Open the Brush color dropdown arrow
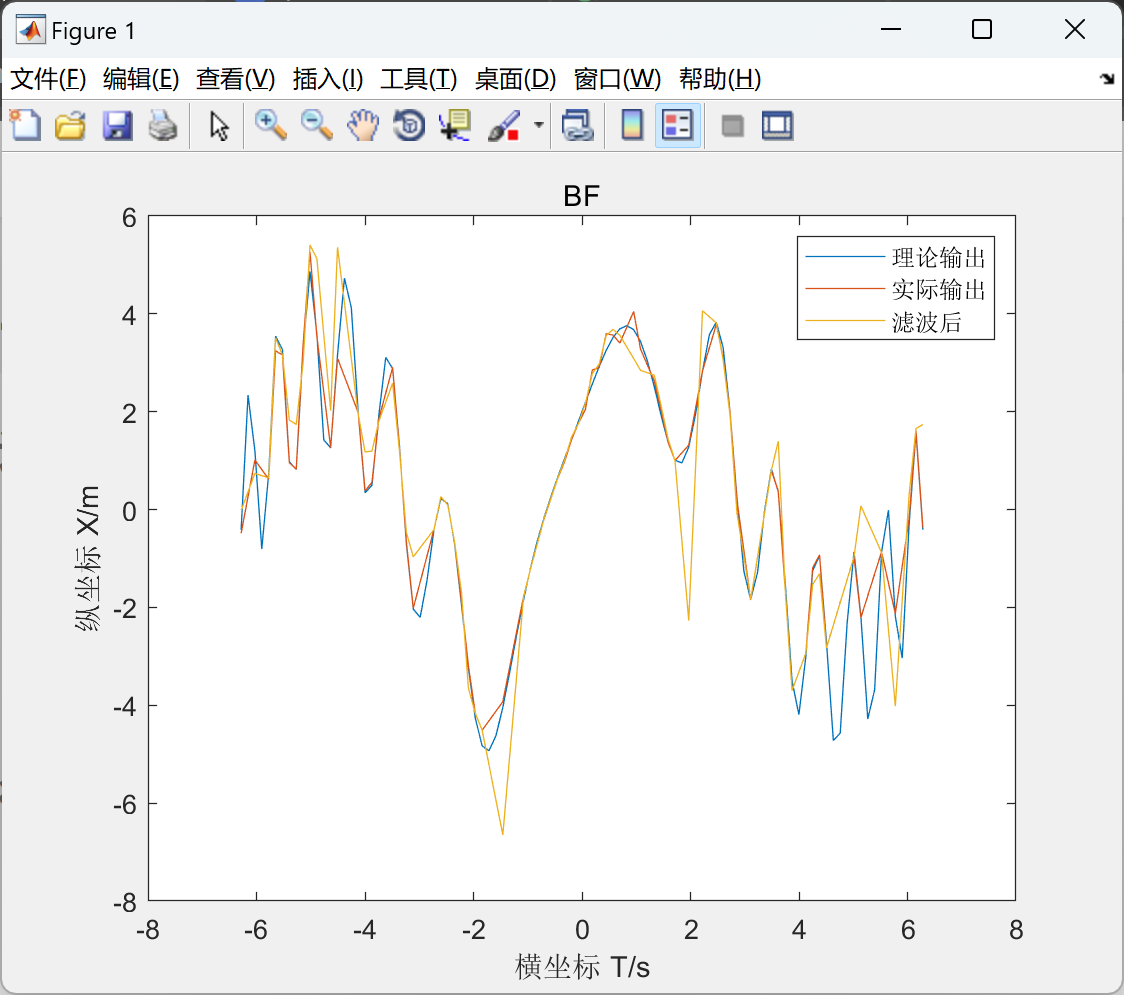This screenshot has height=995, width=1124. 538,125
